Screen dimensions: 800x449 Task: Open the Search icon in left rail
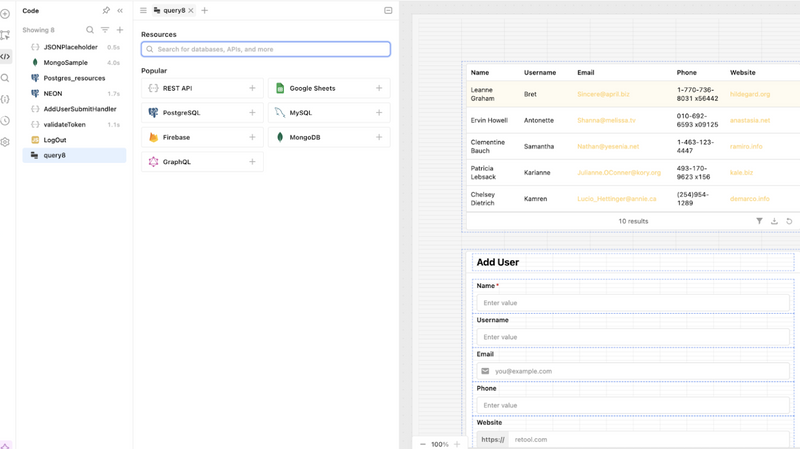pyautogui.click(x=5, y=78)
